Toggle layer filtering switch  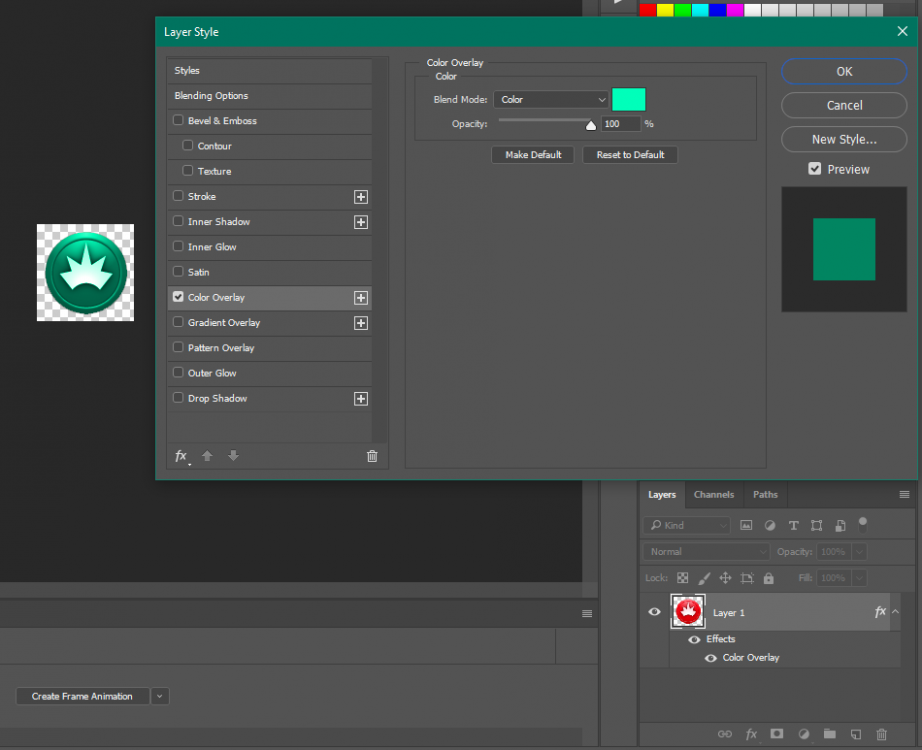point(863,524)
